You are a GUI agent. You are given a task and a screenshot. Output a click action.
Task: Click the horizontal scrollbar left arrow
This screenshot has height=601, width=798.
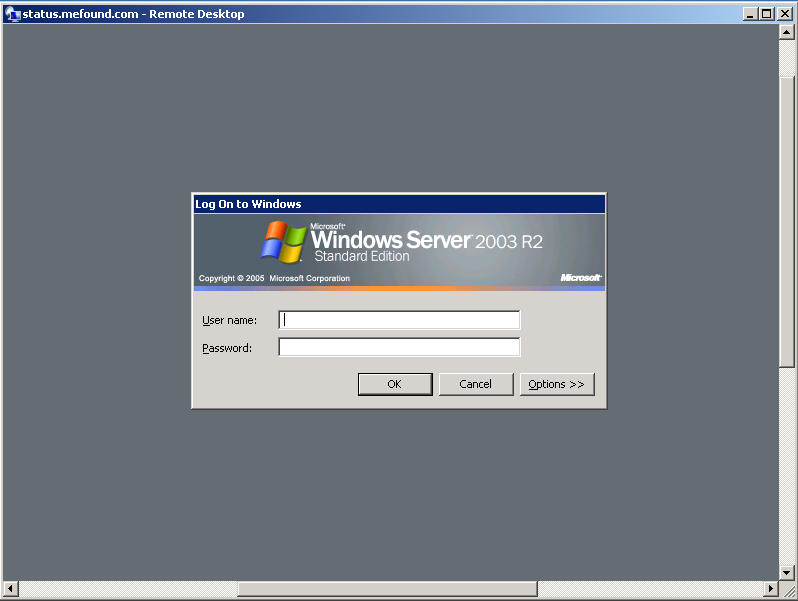click(11, 589)
